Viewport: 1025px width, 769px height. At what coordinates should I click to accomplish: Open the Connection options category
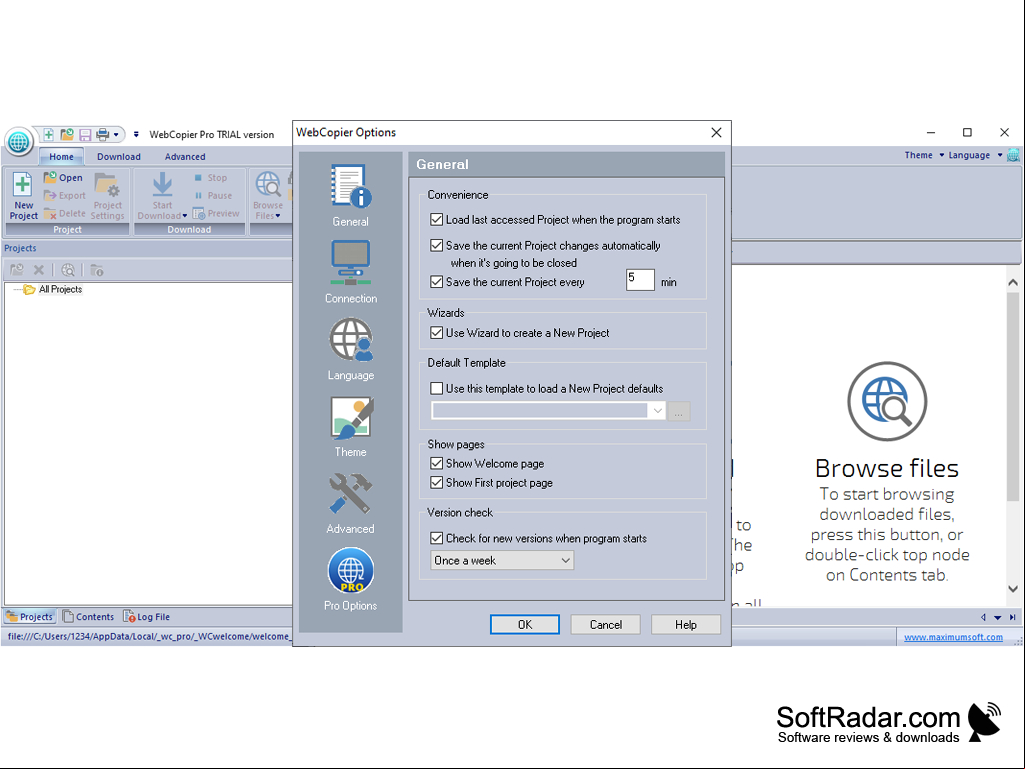(x=350, y=272)
